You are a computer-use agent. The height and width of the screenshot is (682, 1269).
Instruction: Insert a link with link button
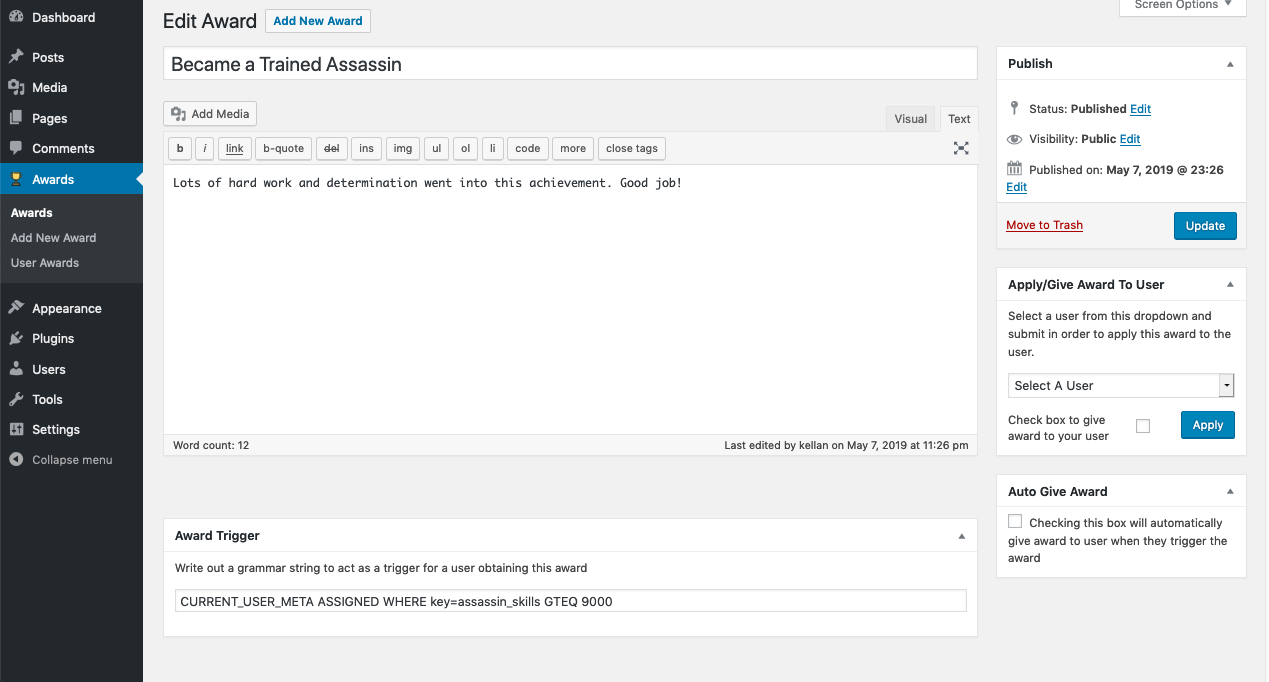point(235,148)
